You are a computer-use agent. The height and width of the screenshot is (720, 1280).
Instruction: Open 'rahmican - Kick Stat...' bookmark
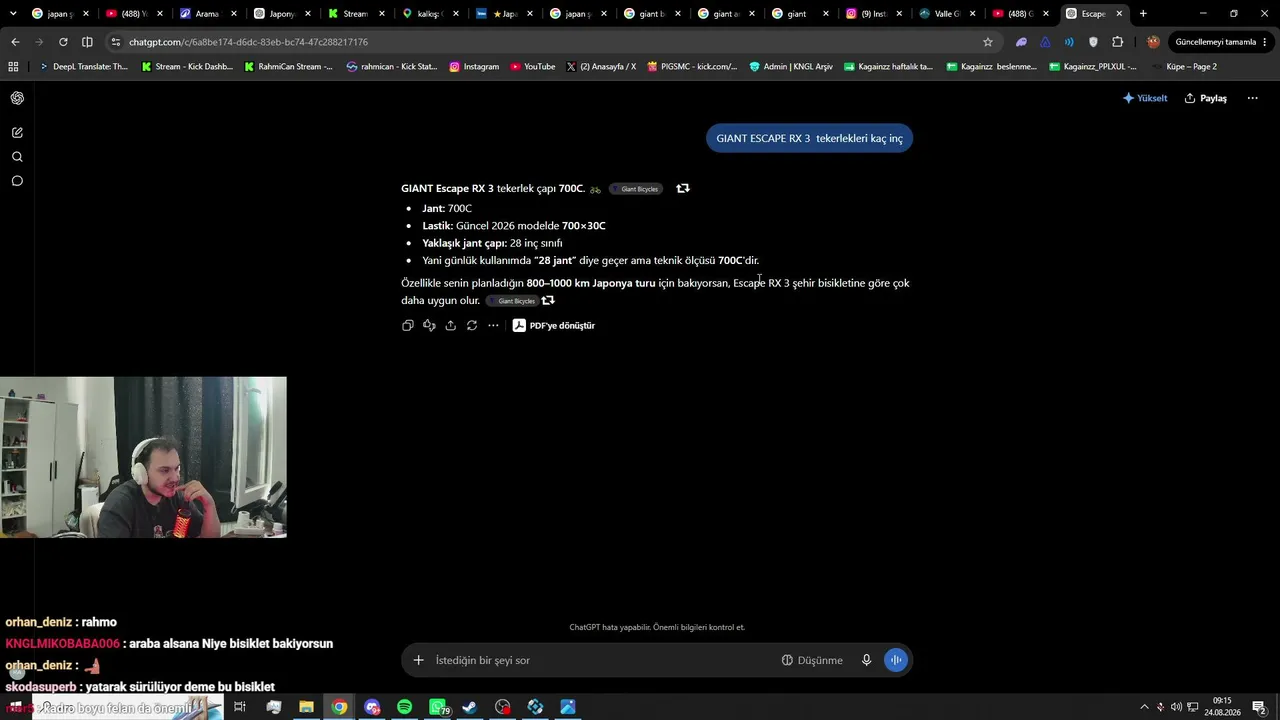point(392,67)
